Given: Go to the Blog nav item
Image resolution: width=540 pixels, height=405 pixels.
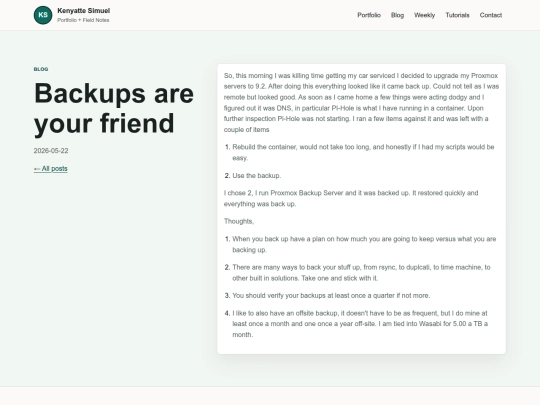Looking at the screenshot, I should (x=397, y=15).
